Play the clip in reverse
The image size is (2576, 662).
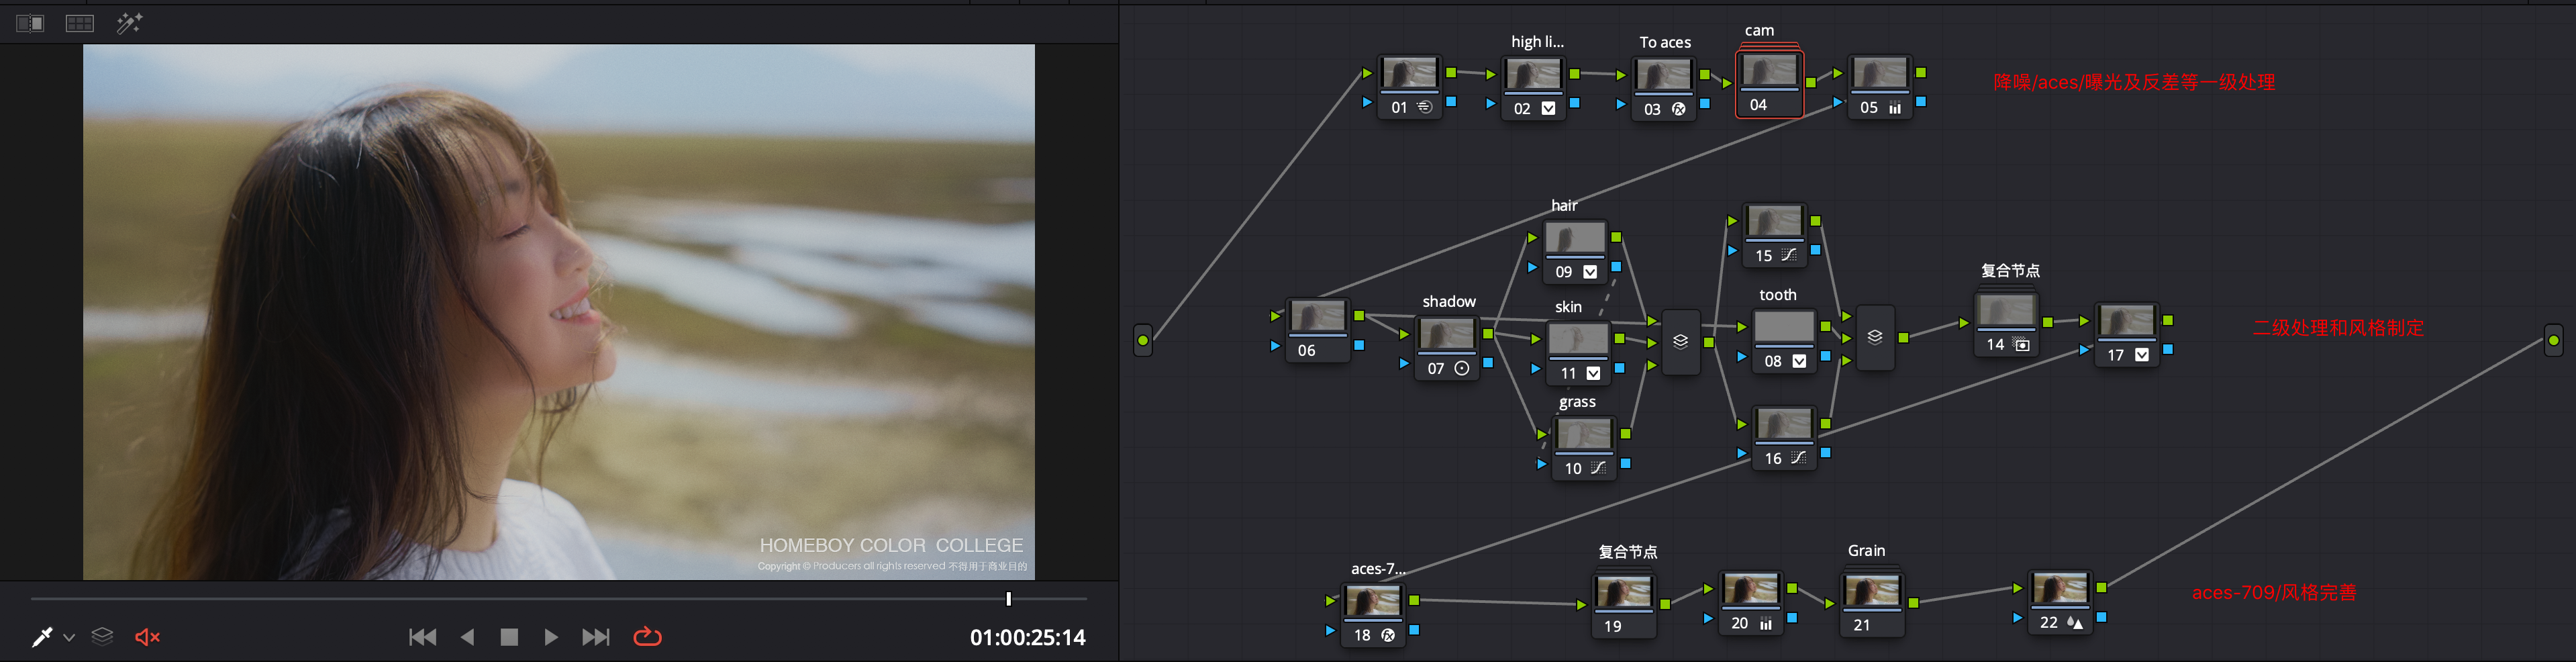coord(467,637)
